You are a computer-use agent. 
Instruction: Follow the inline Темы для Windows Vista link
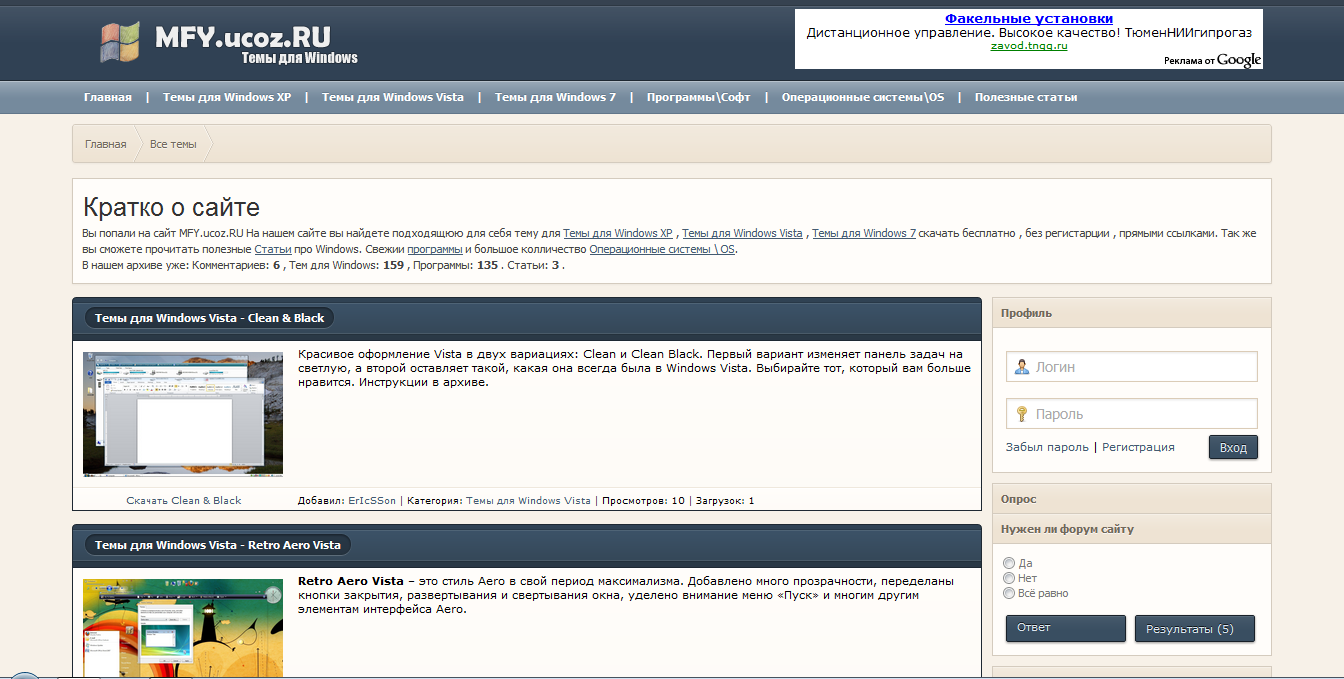tap(742, 233)
